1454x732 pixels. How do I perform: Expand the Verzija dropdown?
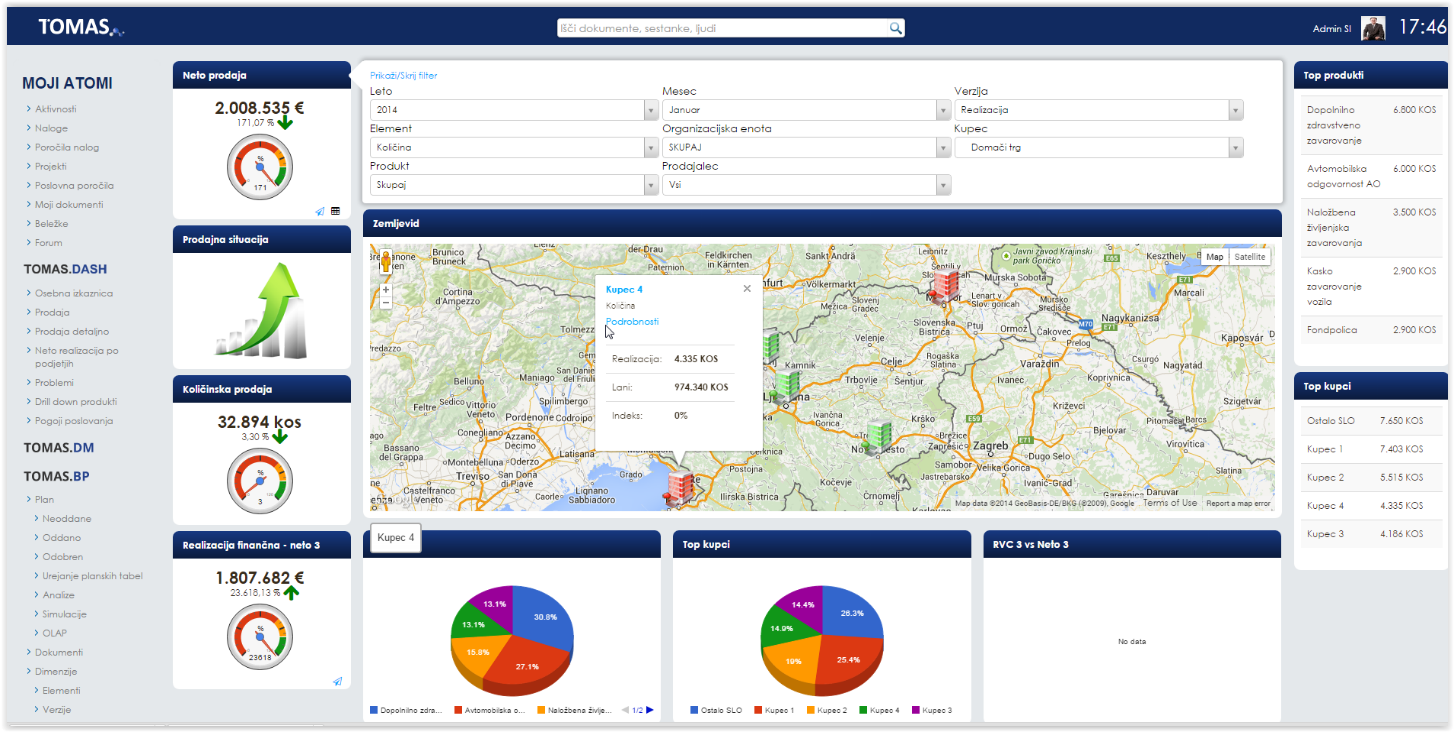pyautogui.click(x=1236, y=110)
